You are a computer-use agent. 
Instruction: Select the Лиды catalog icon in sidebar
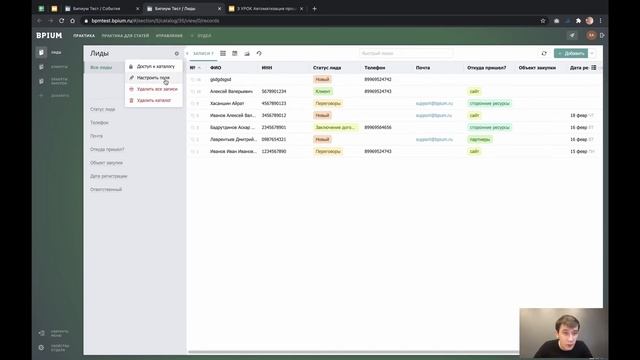pos(41,52)
